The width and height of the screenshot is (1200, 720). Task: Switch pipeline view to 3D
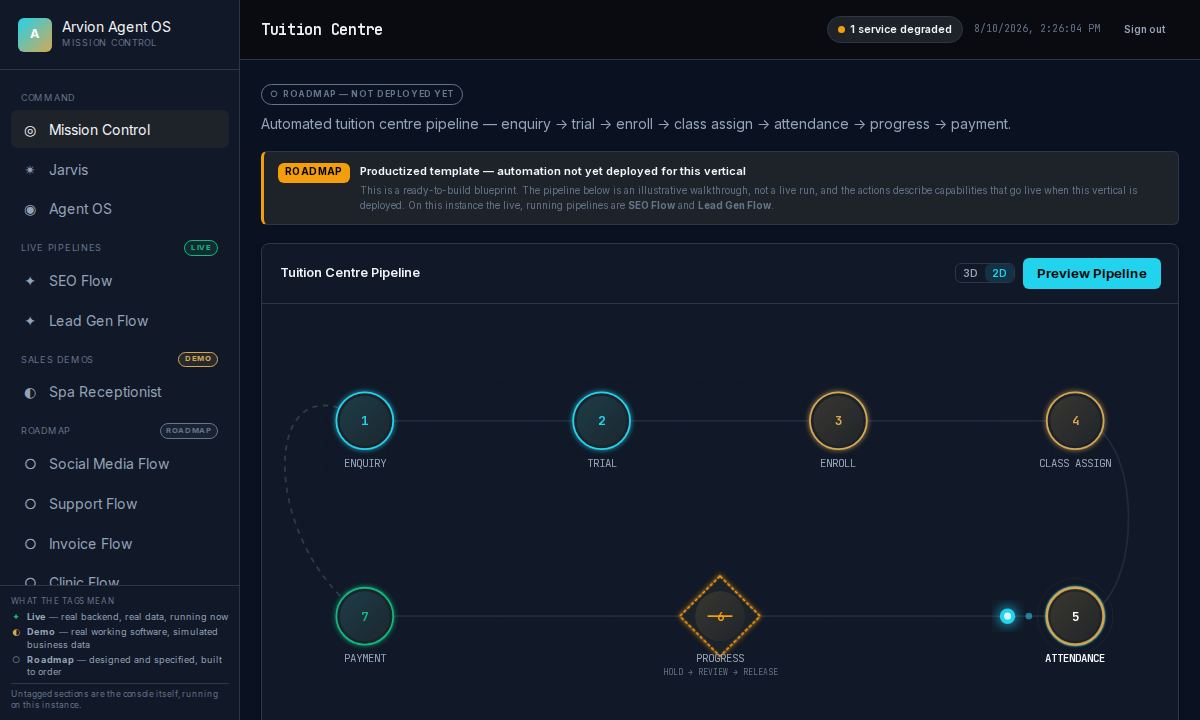tap(970, 273)
